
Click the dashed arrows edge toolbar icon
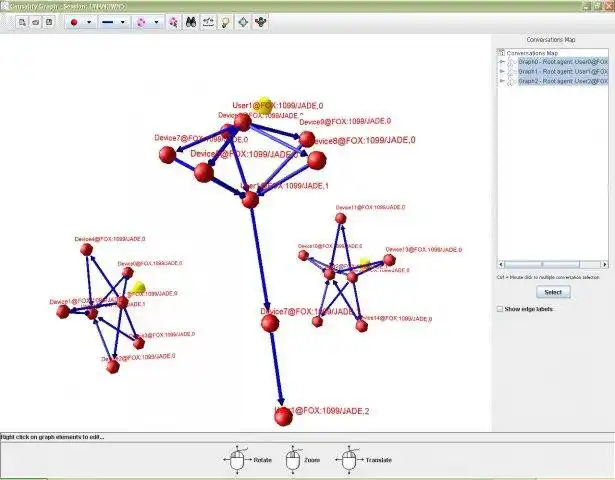[x=208, y=22]
